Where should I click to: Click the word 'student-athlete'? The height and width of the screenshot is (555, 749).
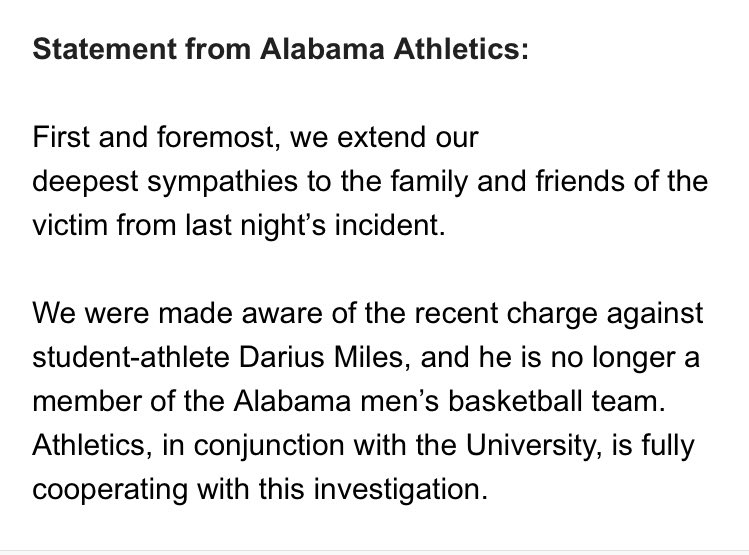131,357
